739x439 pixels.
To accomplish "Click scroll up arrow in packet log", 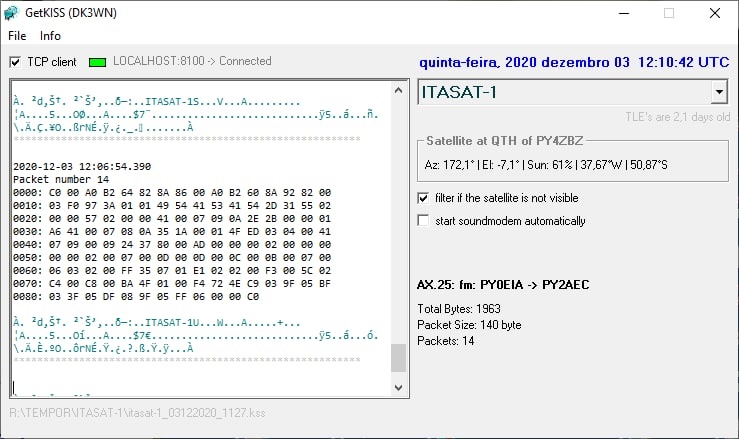I will (398, 90).
